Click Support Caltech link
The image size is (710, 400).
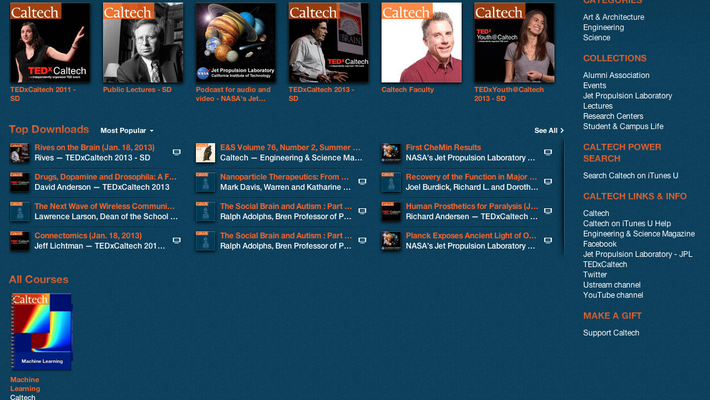click(611, 333)
